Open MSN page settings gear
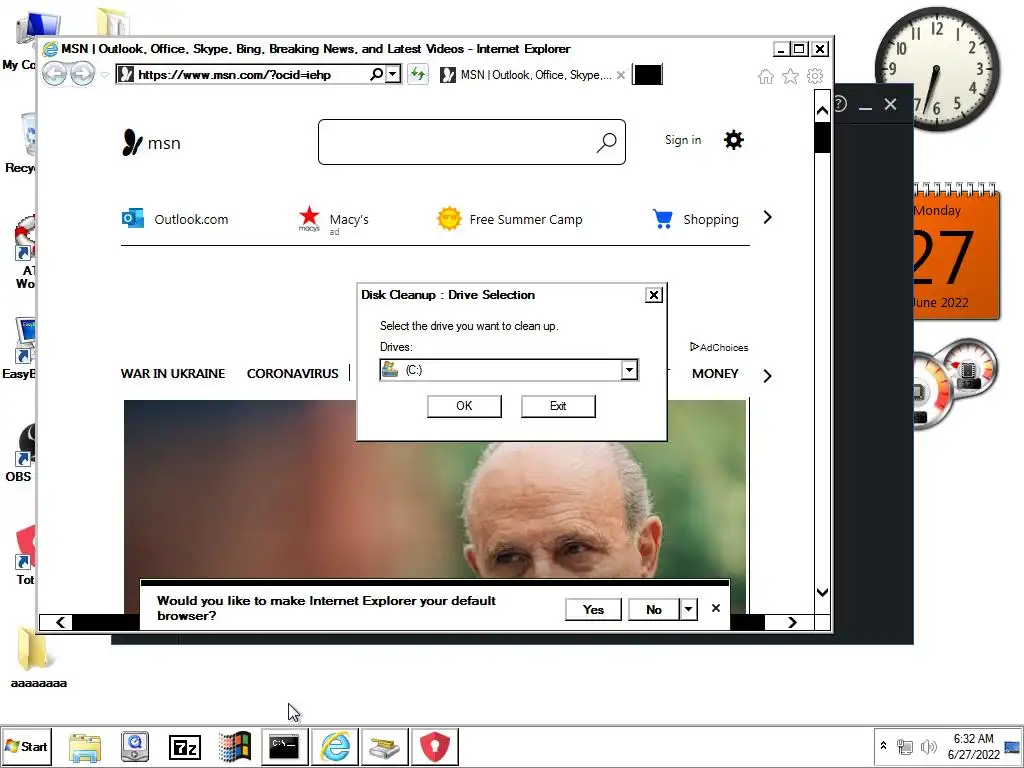The width and height of the screenshot is (1024, 768). click(x=734, y=140)
